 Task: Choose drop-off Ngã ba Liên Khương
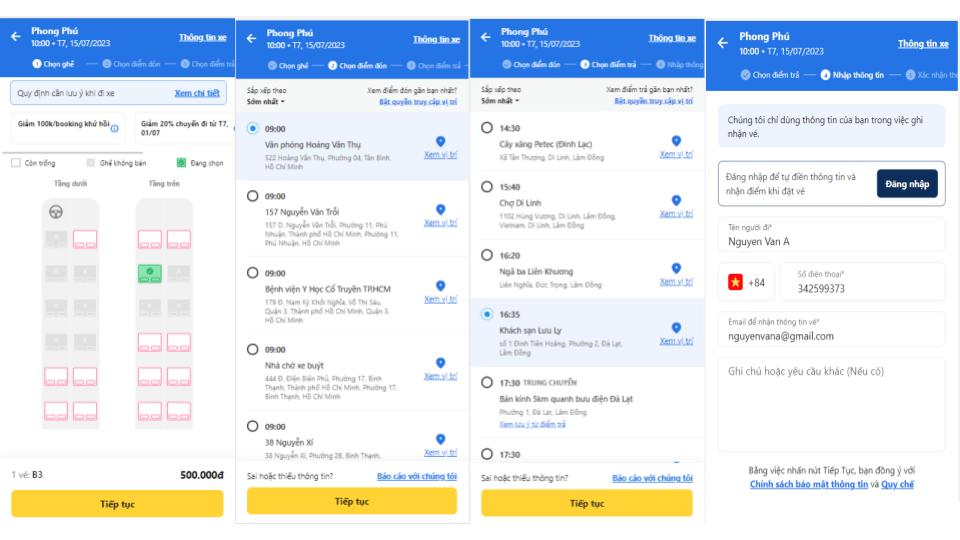[x=487, y=255]
